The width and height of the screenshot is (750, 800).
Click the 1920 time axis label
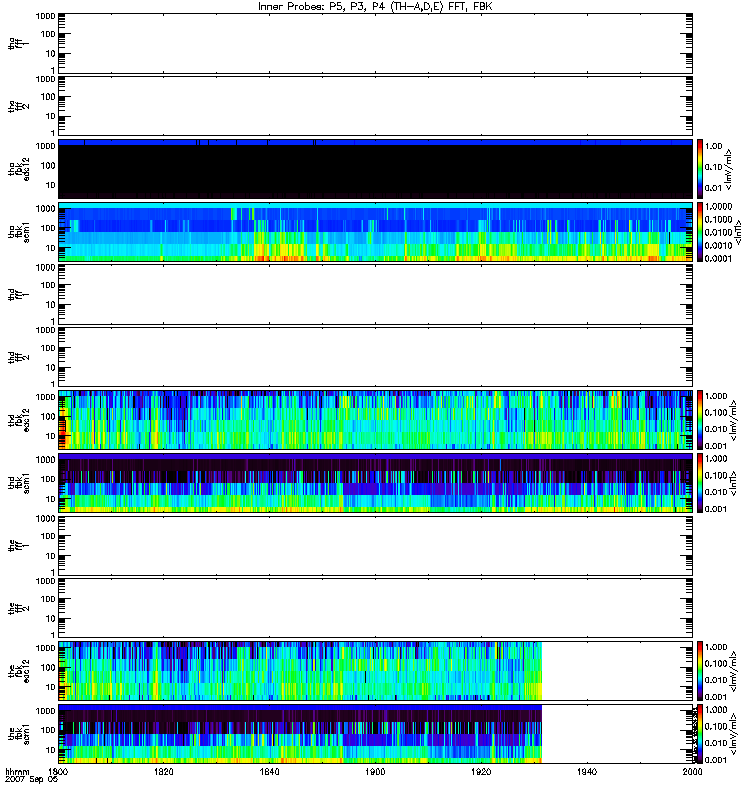point(481,771)
